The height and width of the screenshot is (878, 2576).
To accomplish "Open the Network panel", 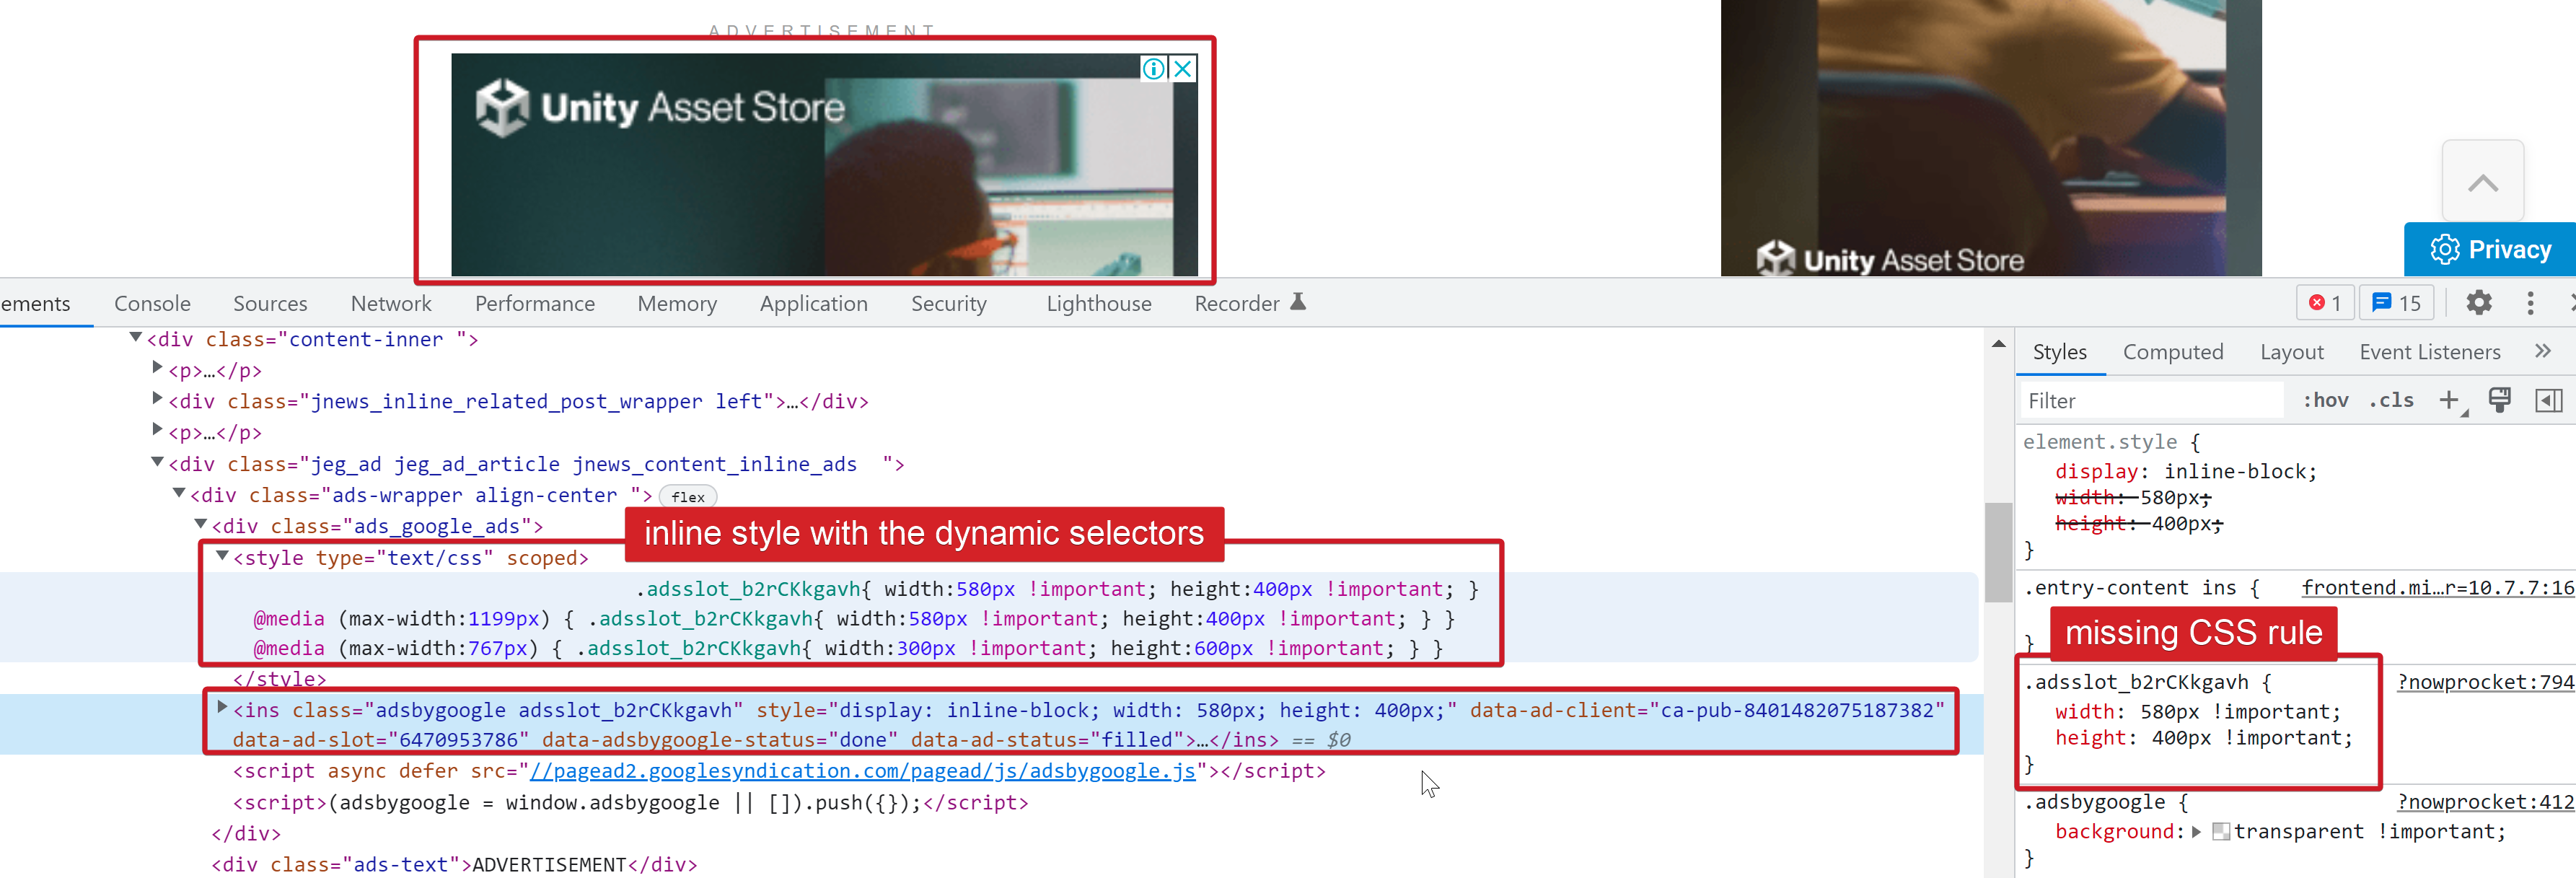I will click(x=391, y=303).
